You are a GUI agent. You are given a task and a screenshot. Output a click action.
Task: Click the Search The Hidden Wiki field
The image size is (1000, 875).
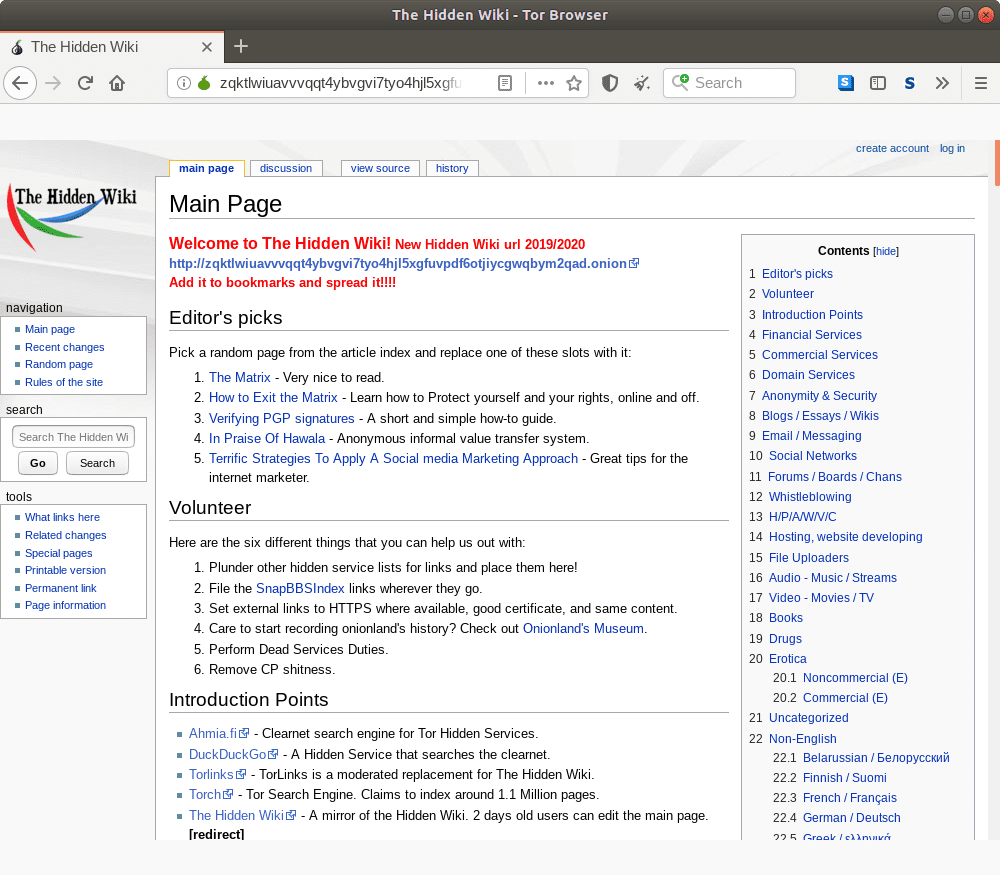coord(73,436)
